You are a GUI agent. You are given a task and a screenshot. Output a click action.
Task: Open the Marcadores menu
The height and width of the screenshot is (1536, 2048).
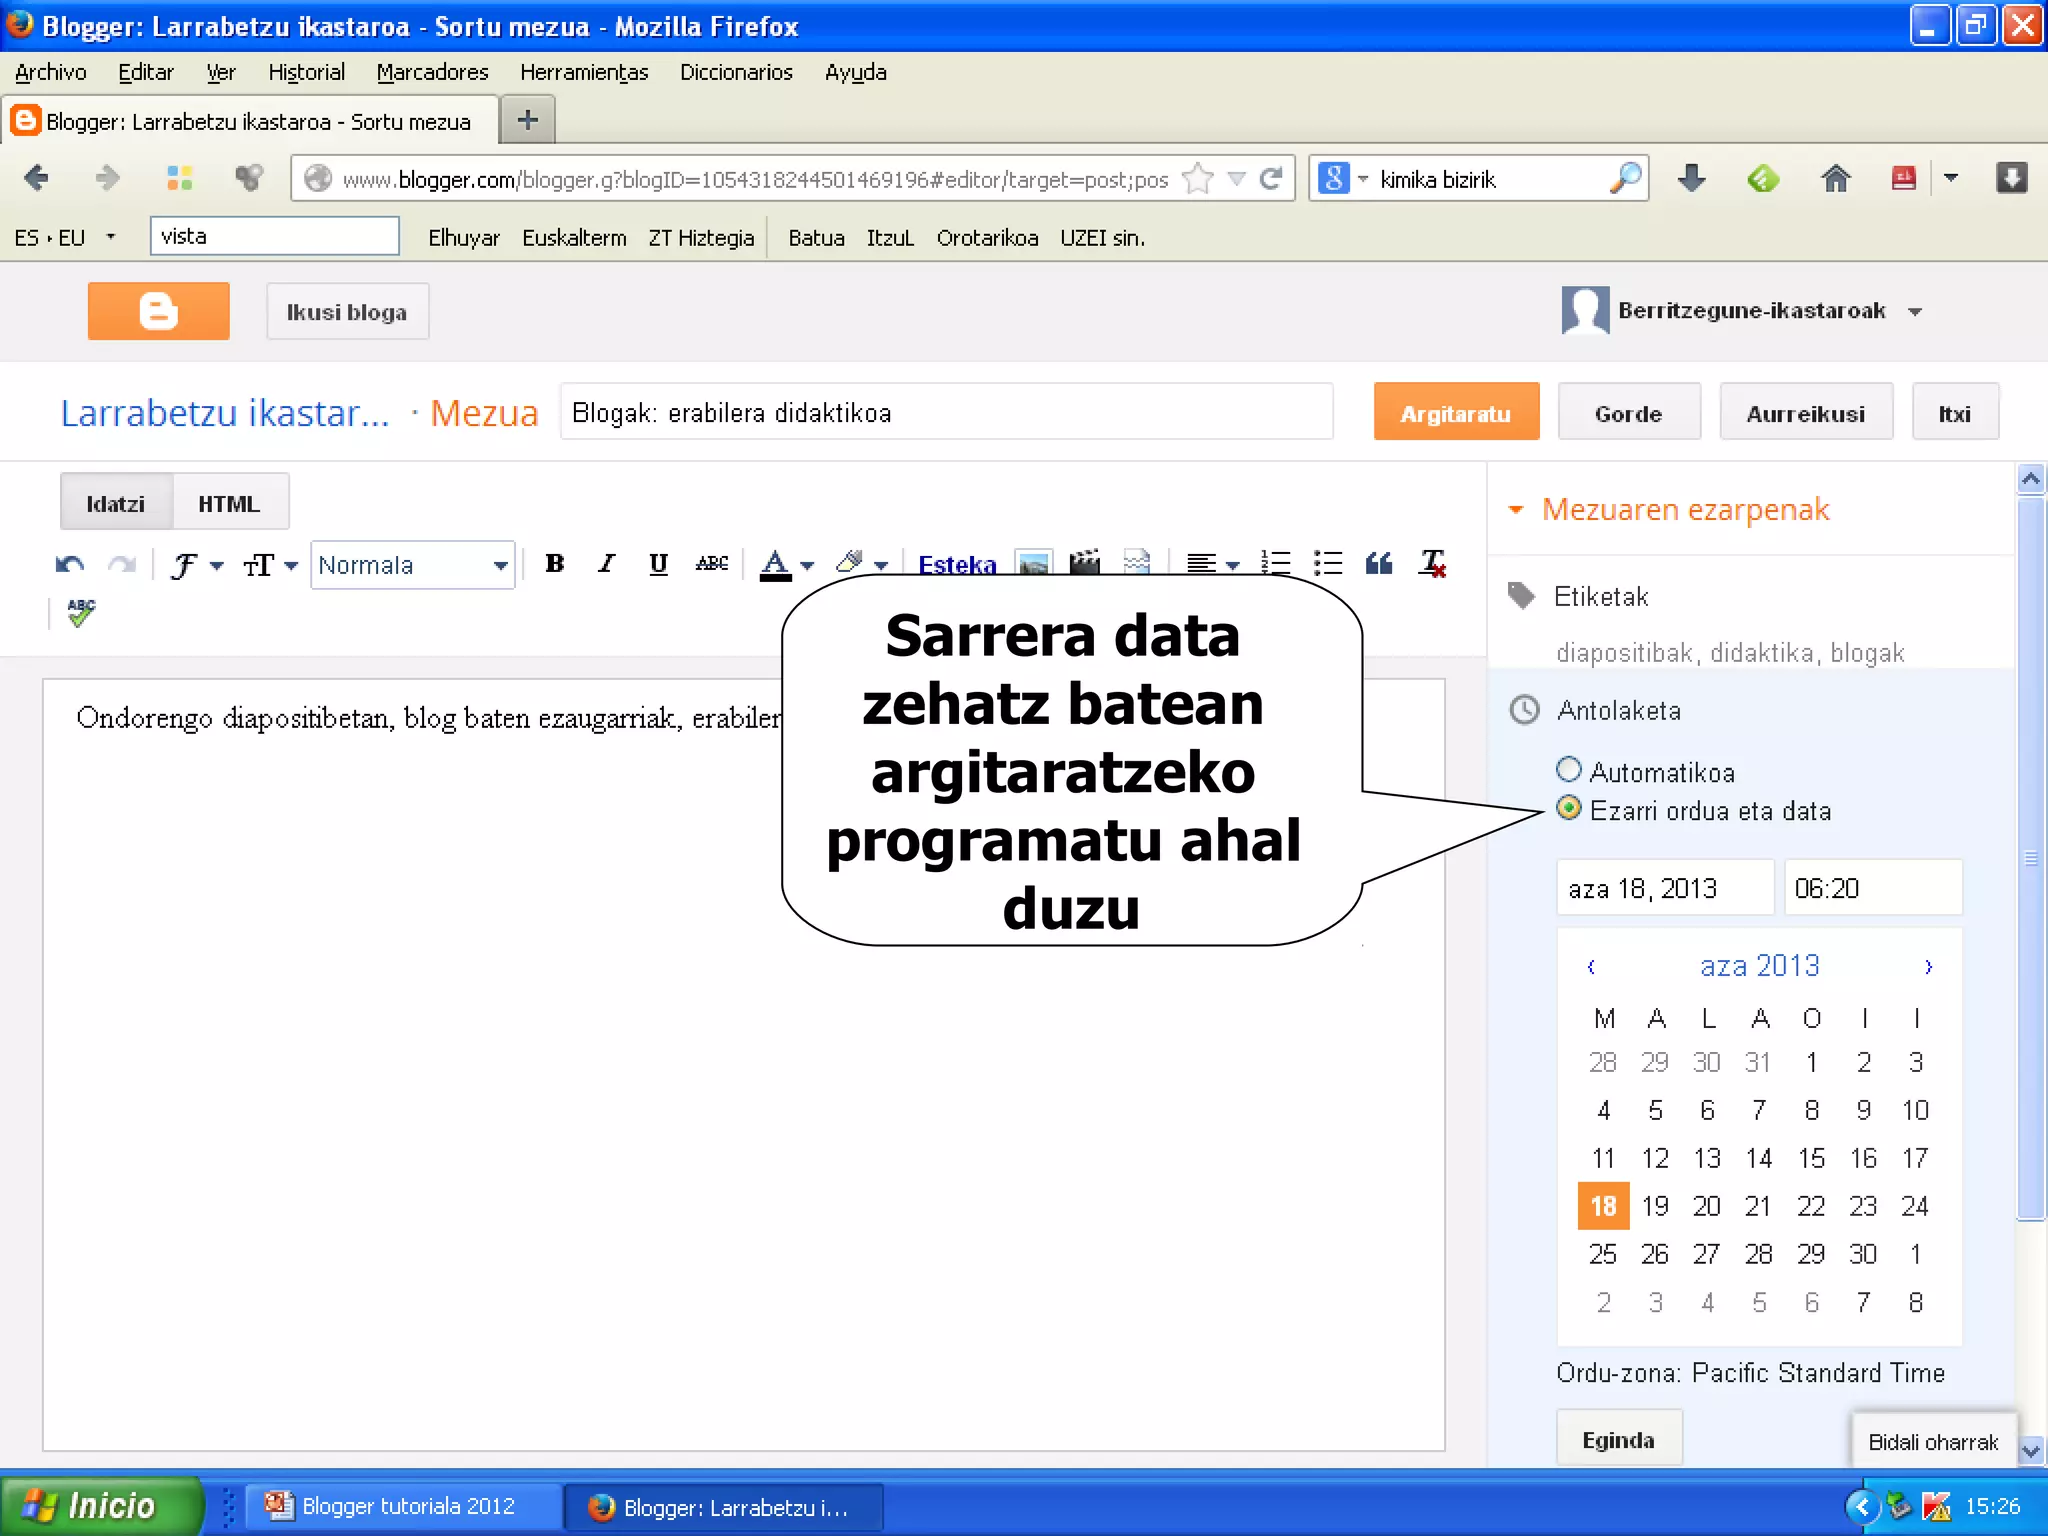click(432, 72)
